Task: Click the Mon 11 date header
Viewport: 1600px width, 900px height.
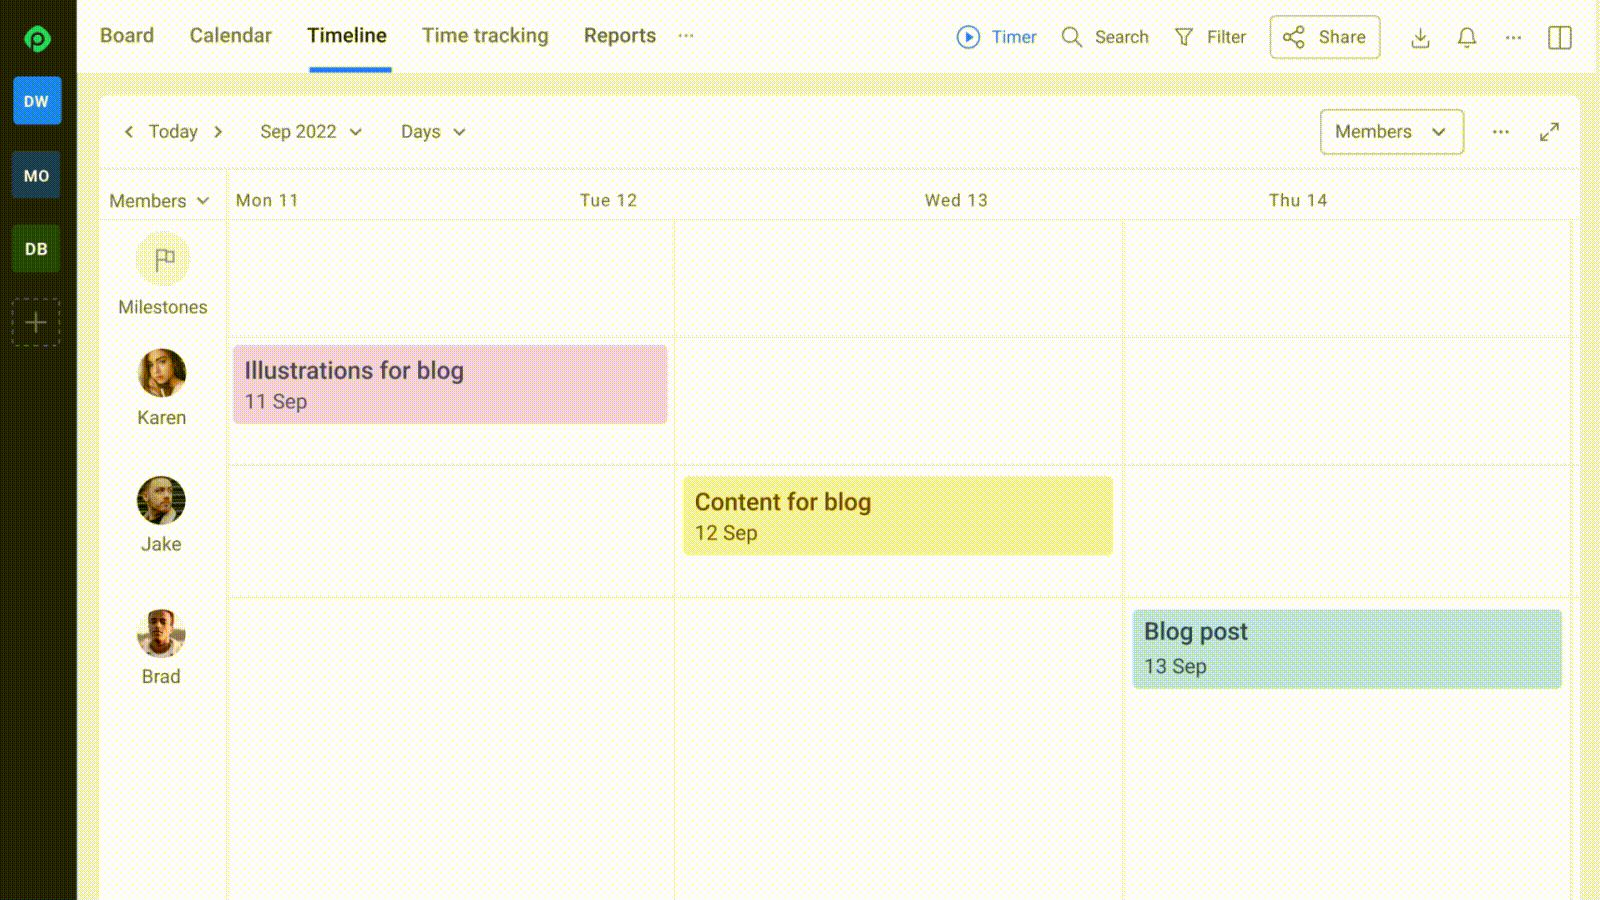Action: pyautogui.click(x=267, y=201)
